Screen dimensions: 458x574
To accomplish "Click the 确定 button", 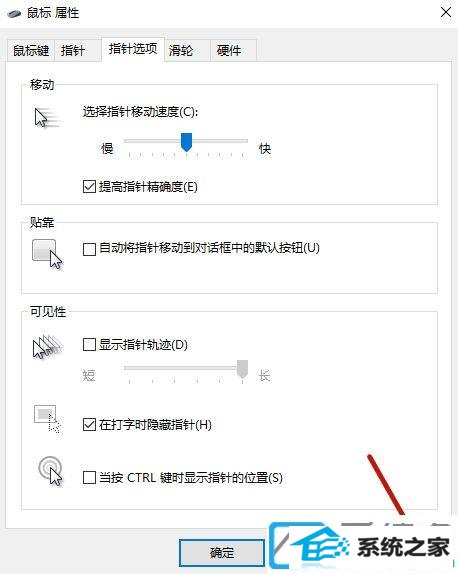I will click(222, 552).
